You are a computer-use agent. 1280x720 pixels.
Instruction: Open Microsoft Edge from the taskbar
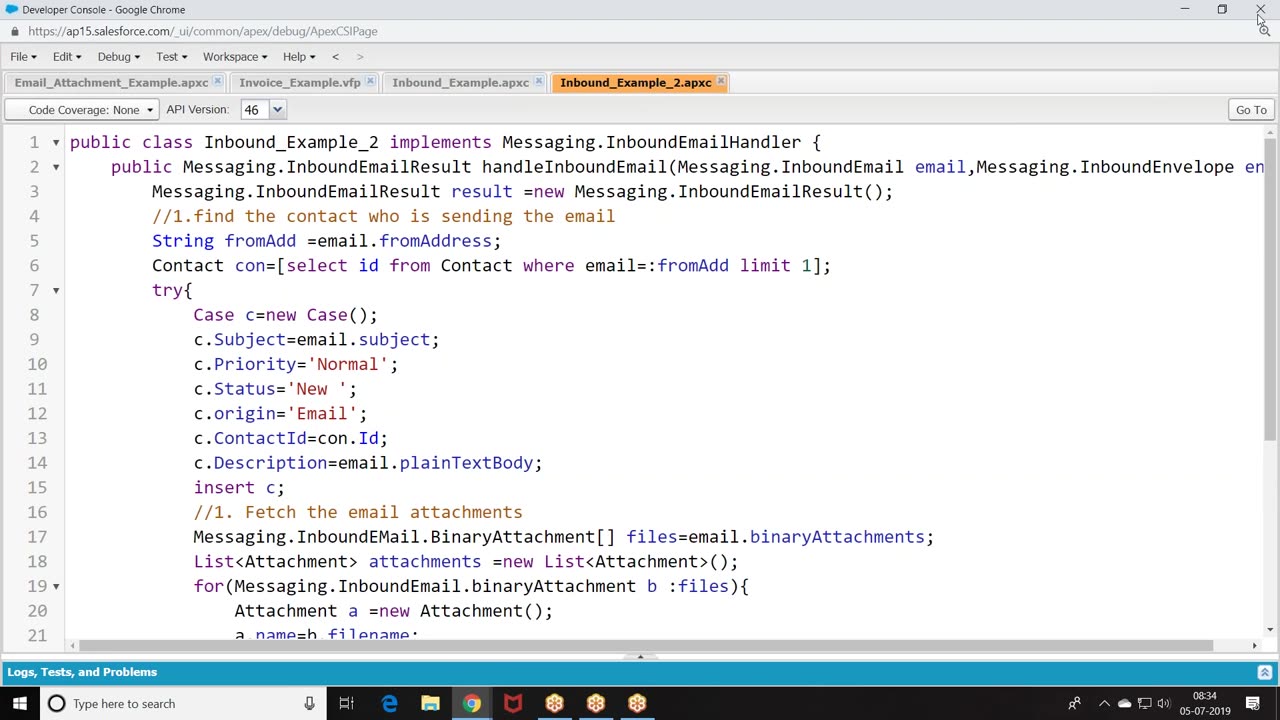[389, 704]
